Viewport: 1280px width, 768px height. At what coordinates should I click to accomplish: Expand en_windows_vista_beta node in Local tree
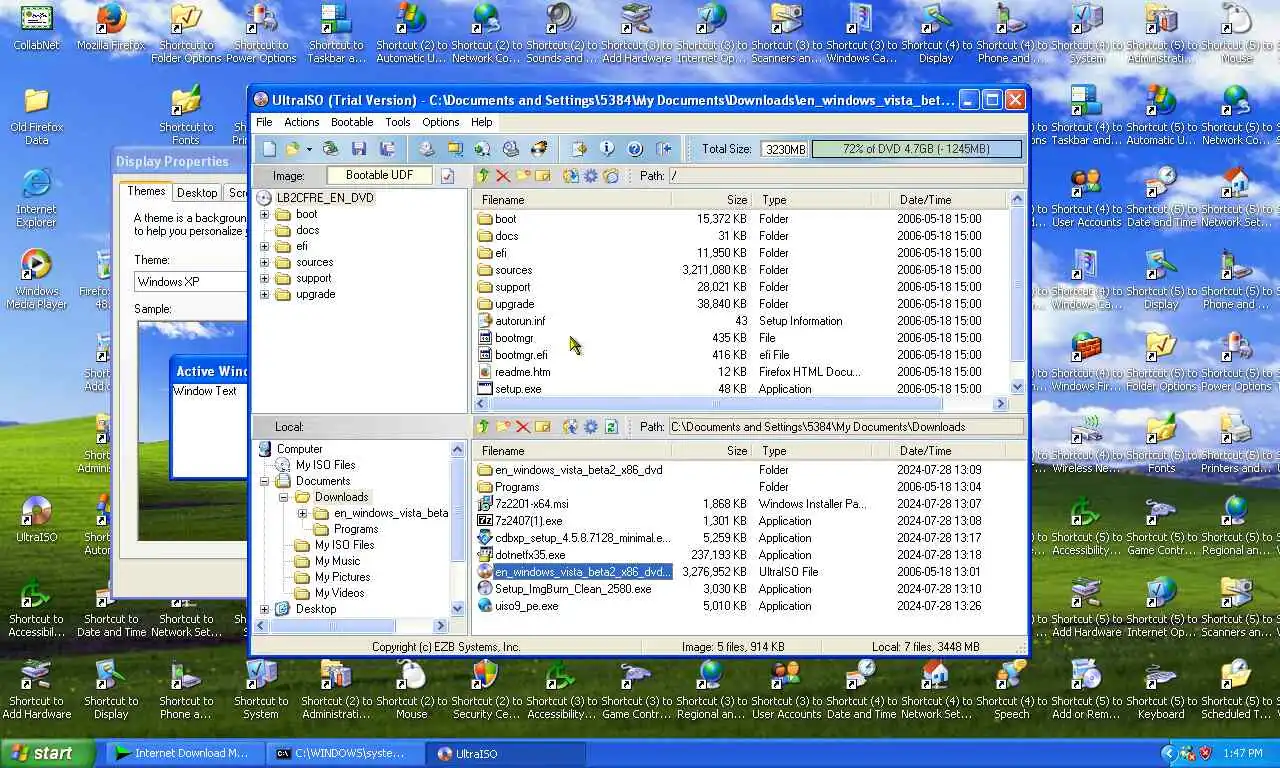point(303,513)
